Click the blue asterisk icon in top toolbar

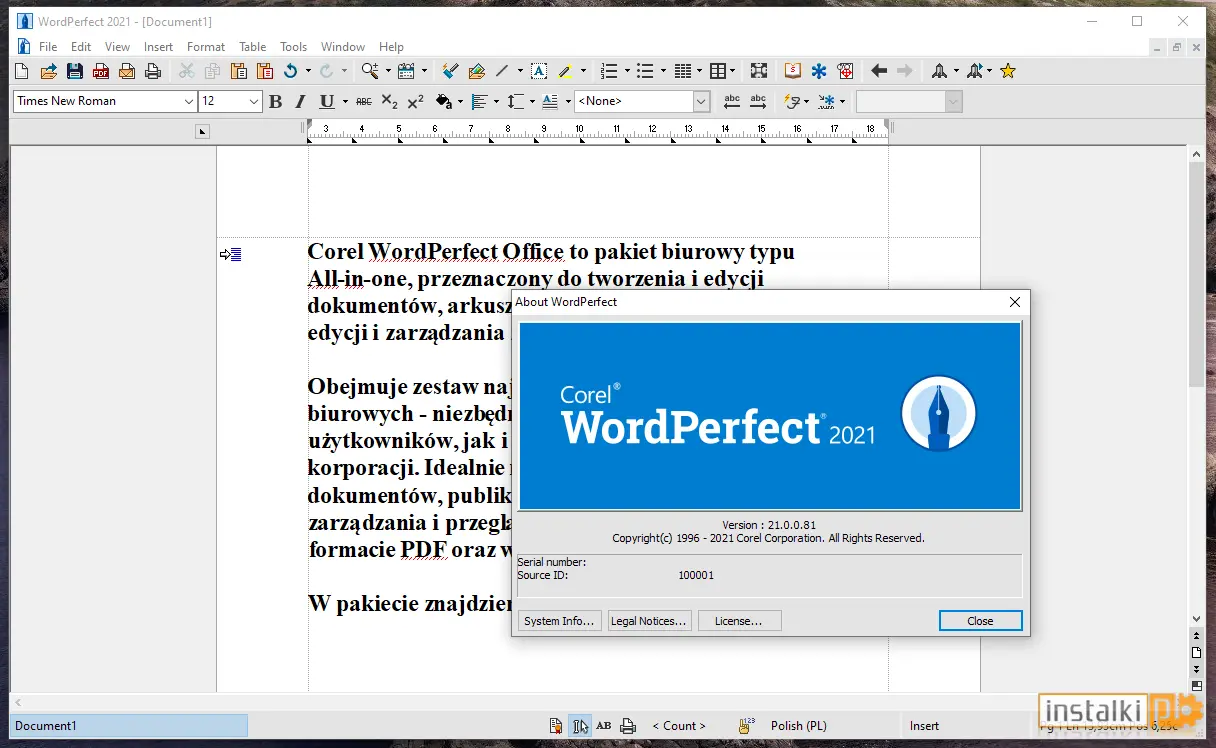pyautogui.click(x=819, y=71)
